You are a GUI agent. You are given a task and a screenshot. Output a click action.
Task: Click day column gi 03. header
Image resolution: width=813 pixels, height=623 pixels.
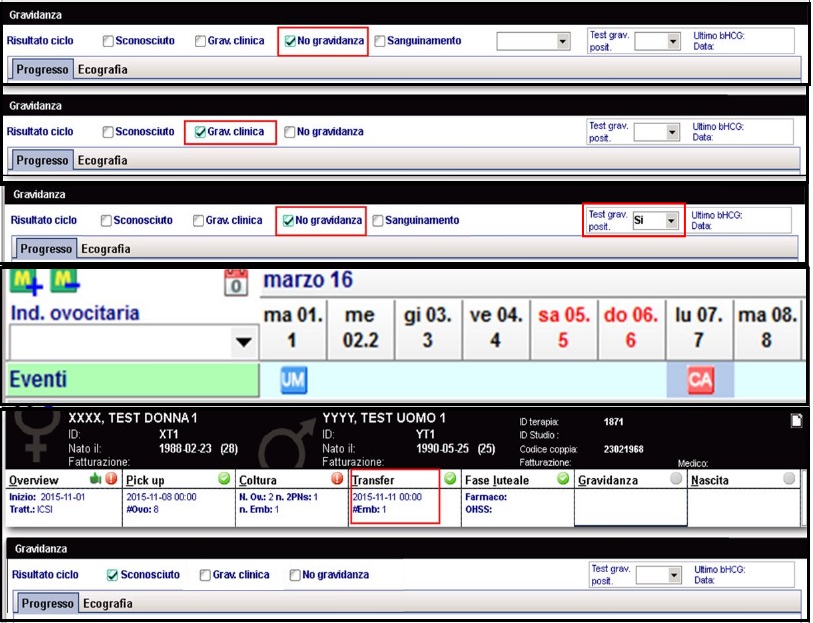click(x=428, y=328)
